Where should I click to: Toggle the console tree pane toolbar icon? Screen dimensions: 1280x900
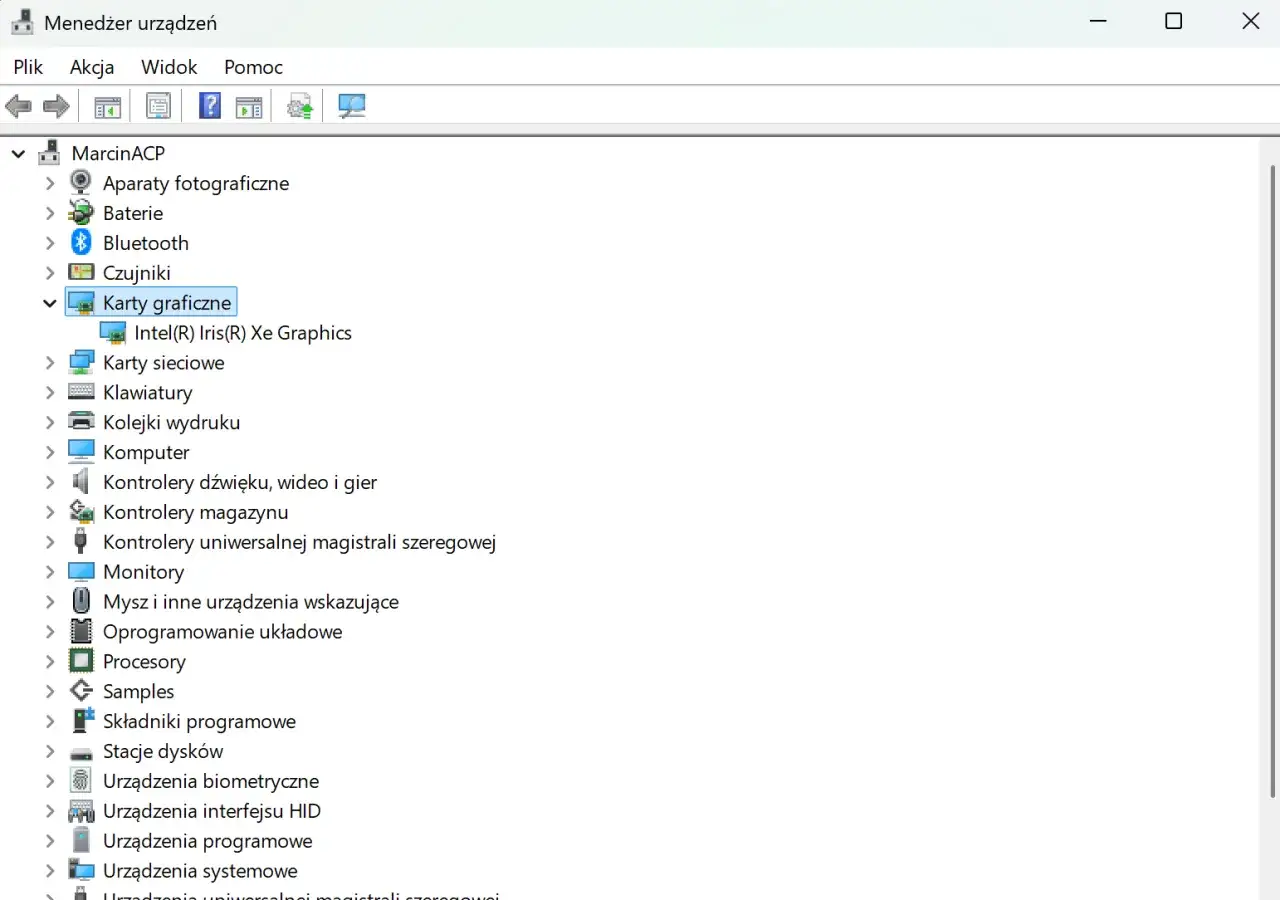[x=107, y=106]
